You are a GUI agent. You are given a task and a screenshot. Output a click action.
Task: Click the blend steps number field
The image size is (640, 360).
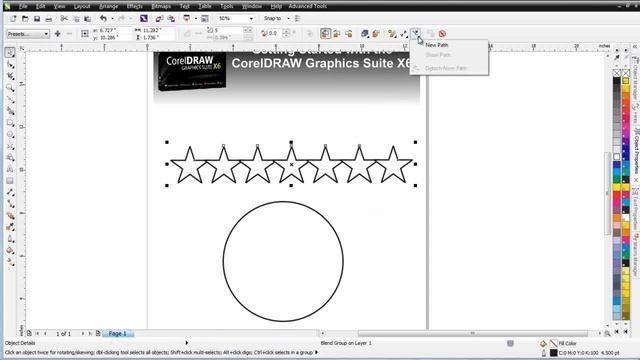pos(229,30)
